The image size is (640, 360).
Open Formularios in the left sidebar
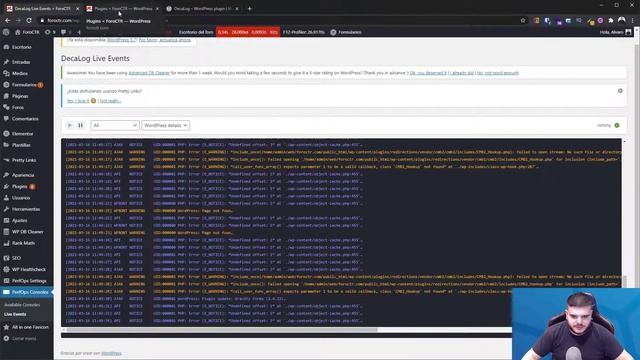(x=24, y=85)
